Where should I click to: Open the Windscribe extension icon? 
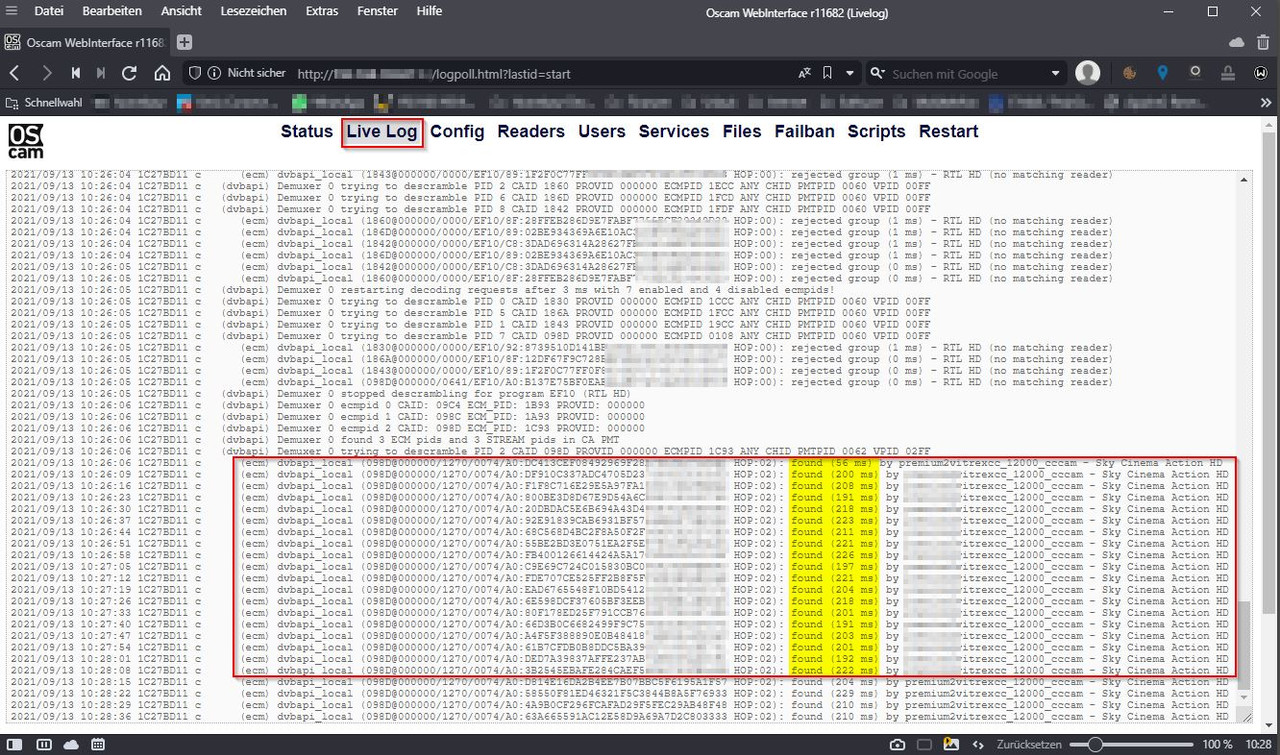1260,73
